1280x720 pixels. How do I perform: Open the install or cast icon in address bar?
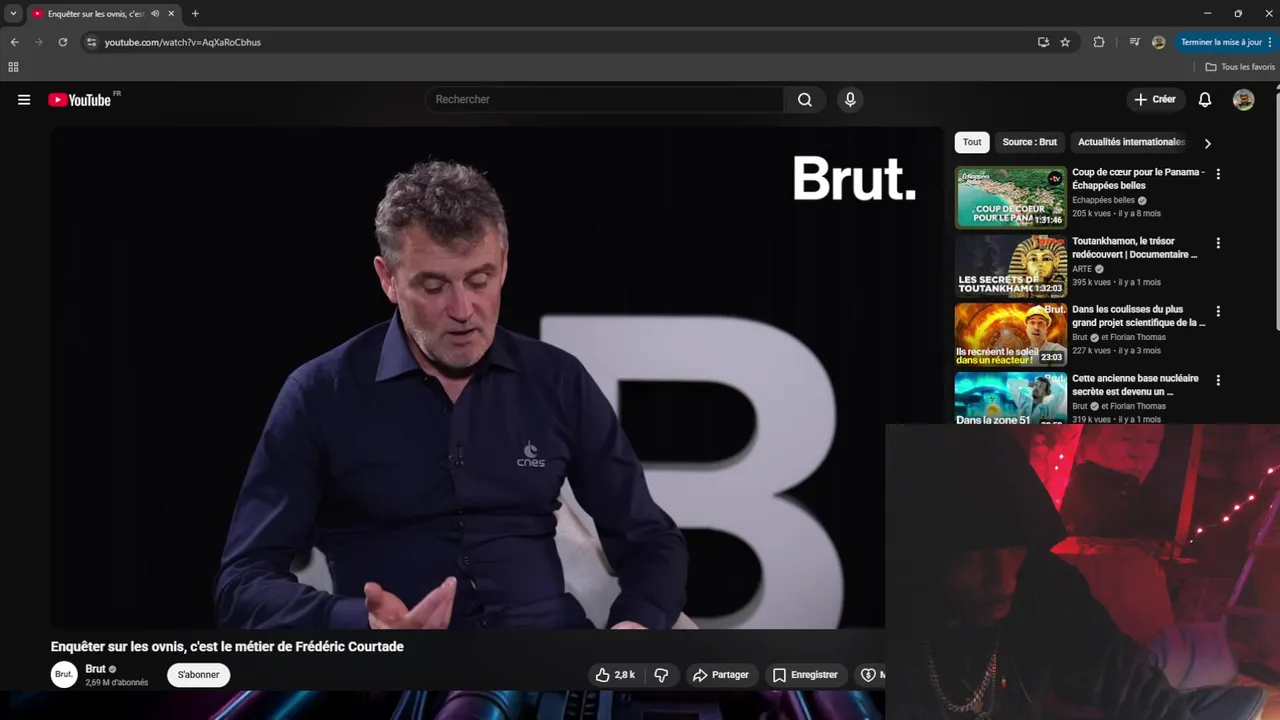pyautogui.click(x=1043, y=42)
